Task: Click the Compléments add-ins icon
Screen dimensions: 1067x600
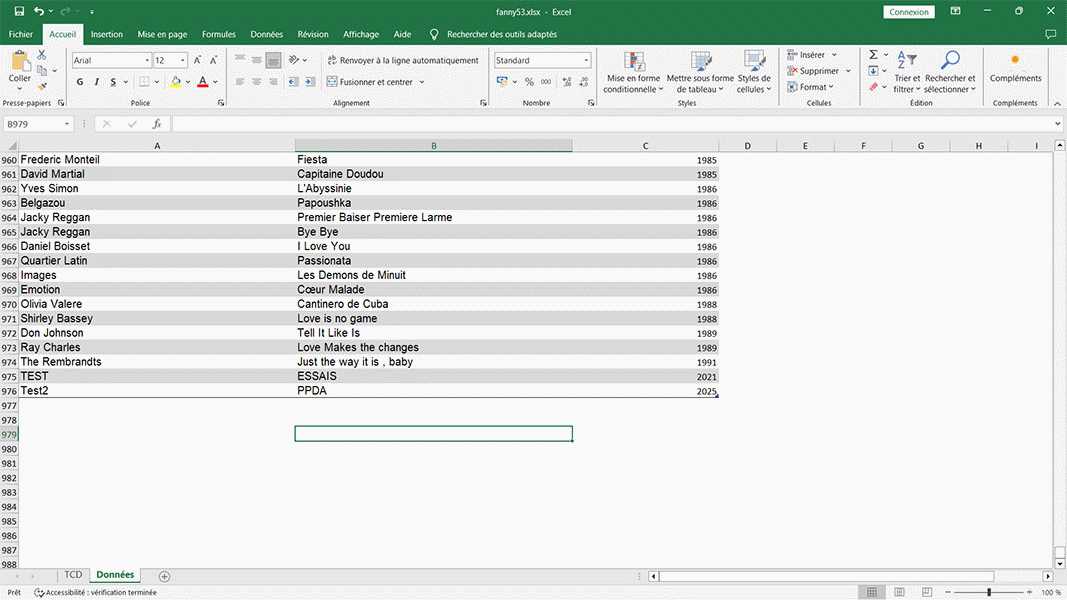Action: click(x=1015, y=61)
